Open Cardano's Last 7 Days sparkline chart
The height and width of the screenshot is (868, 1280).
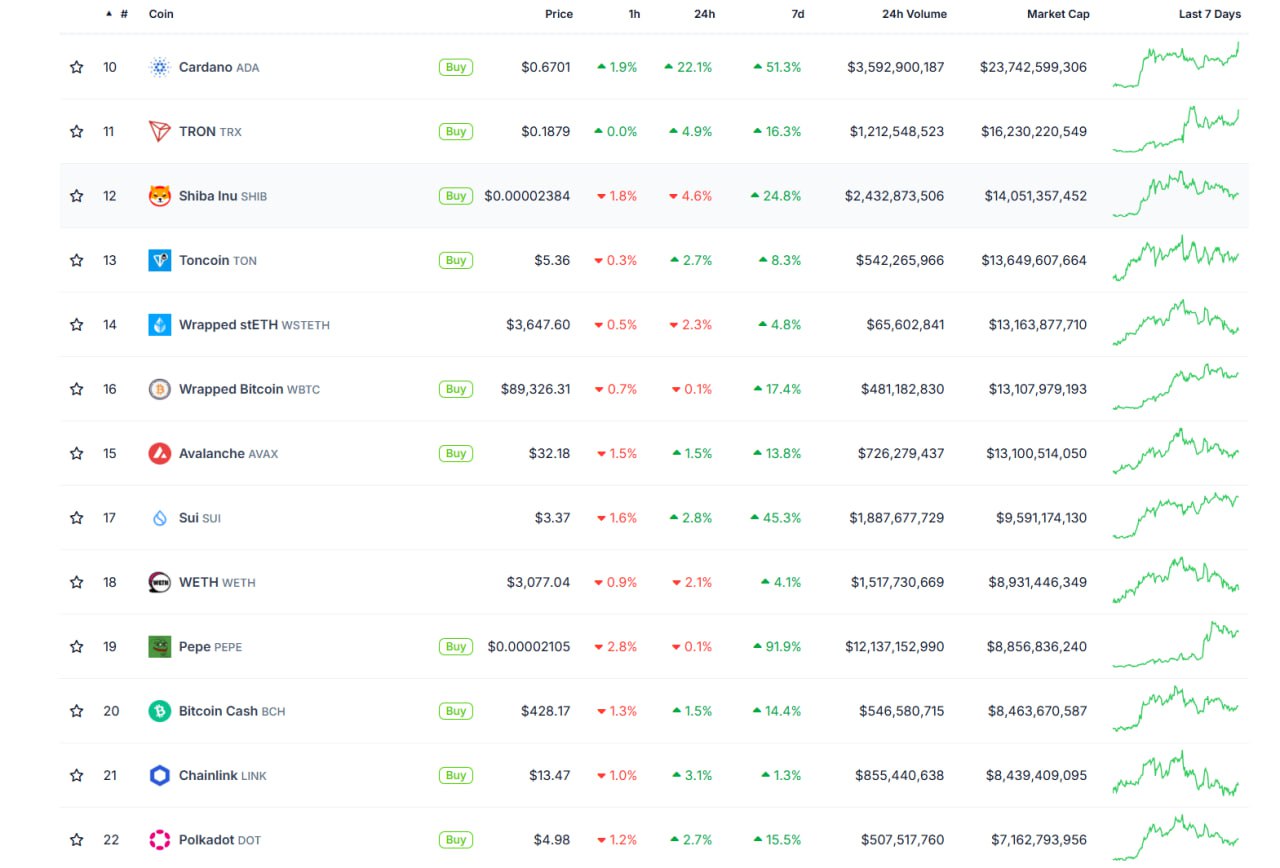pyautogui.click(x=1176, y=66)
